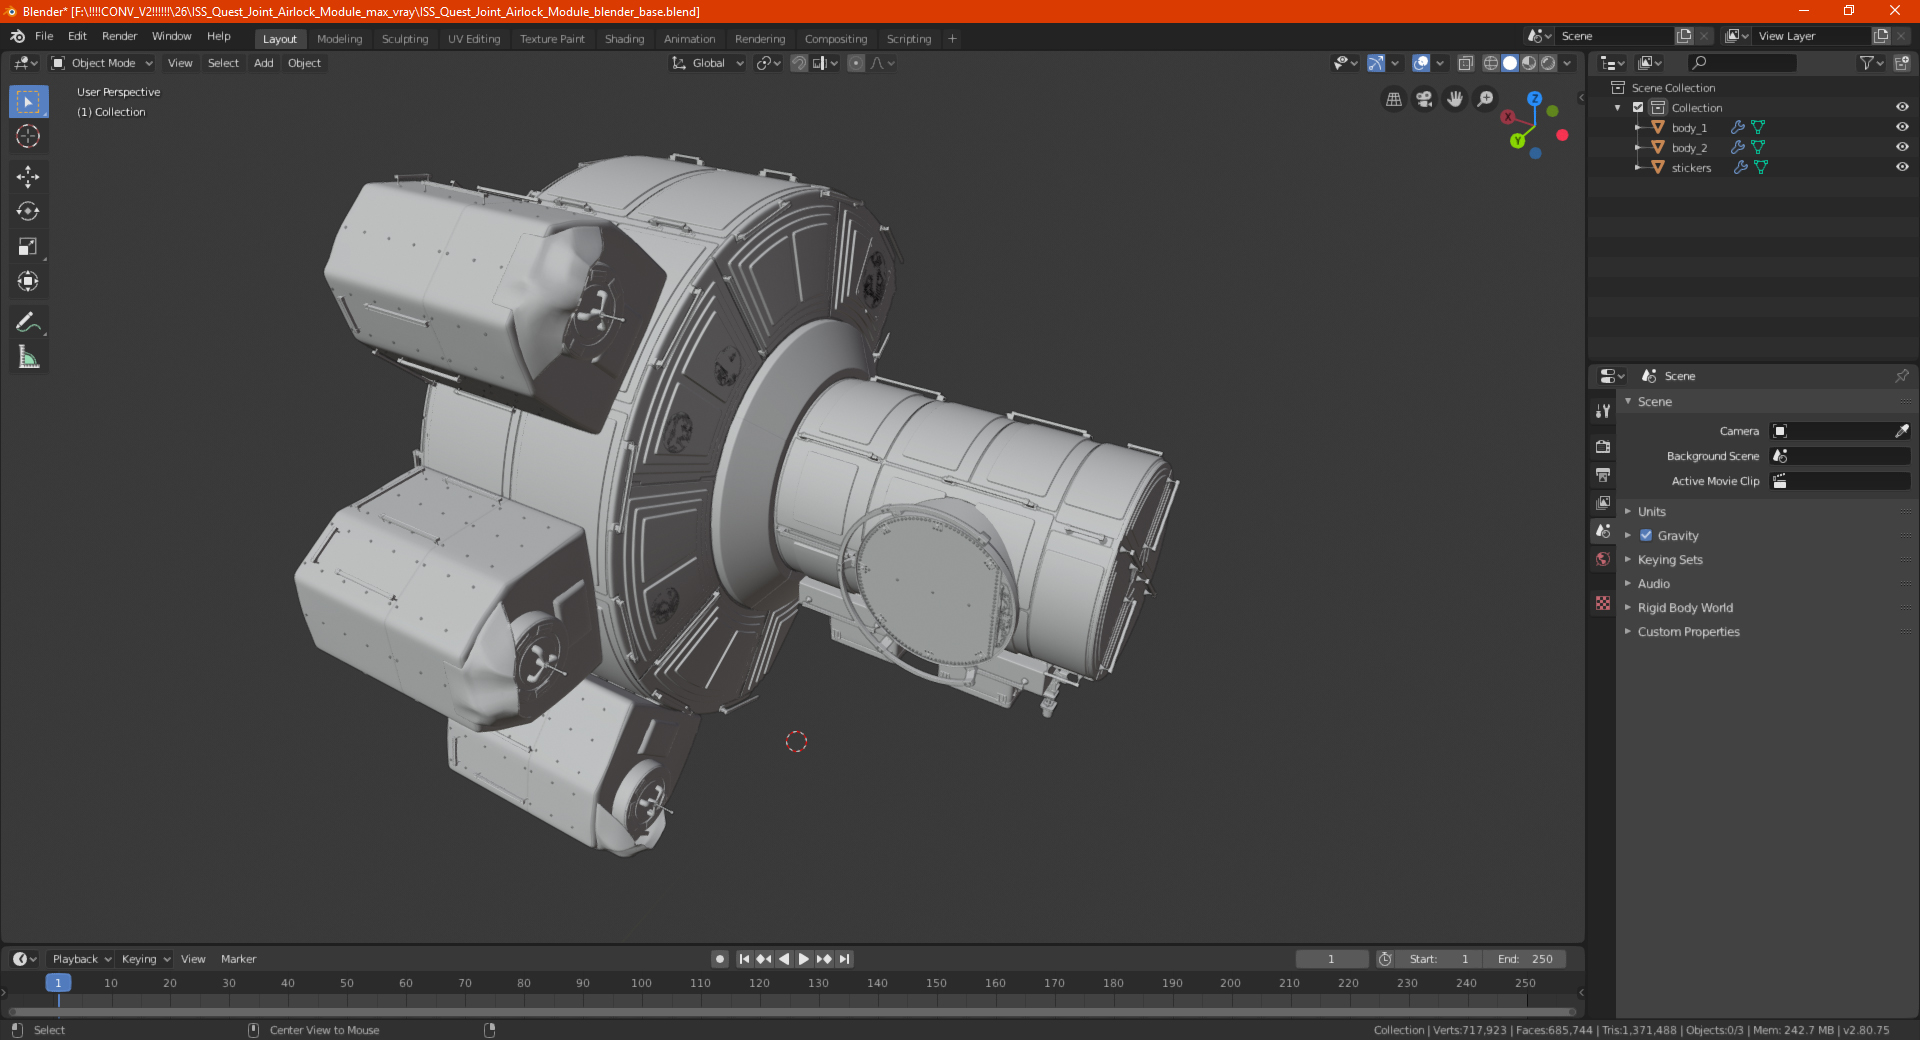The height and width of the screenshot is (1040, 1920).
Task: Disable the Gravity checkbox
Action: [x=1646, y=536]
